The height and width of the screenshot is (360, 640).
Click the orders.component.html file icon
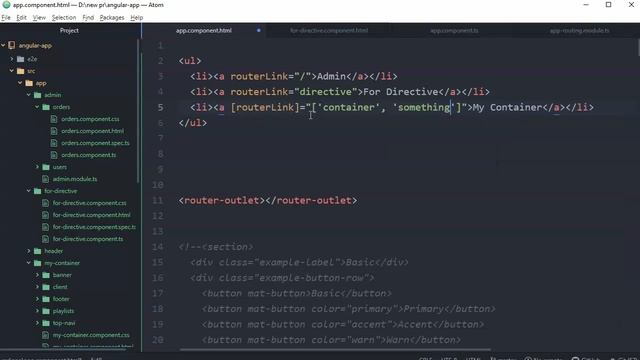coord(54,131)
